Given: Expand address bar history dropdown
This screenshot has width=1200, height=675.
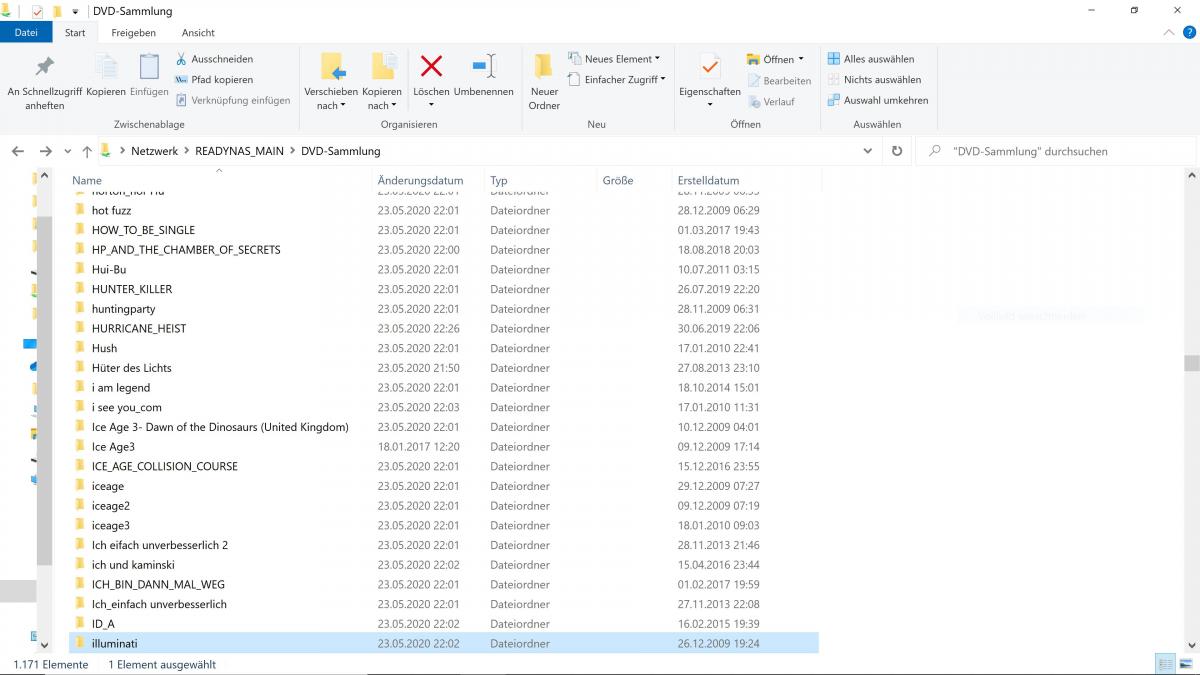Looking at the screenshot, I should coord(867,151).
